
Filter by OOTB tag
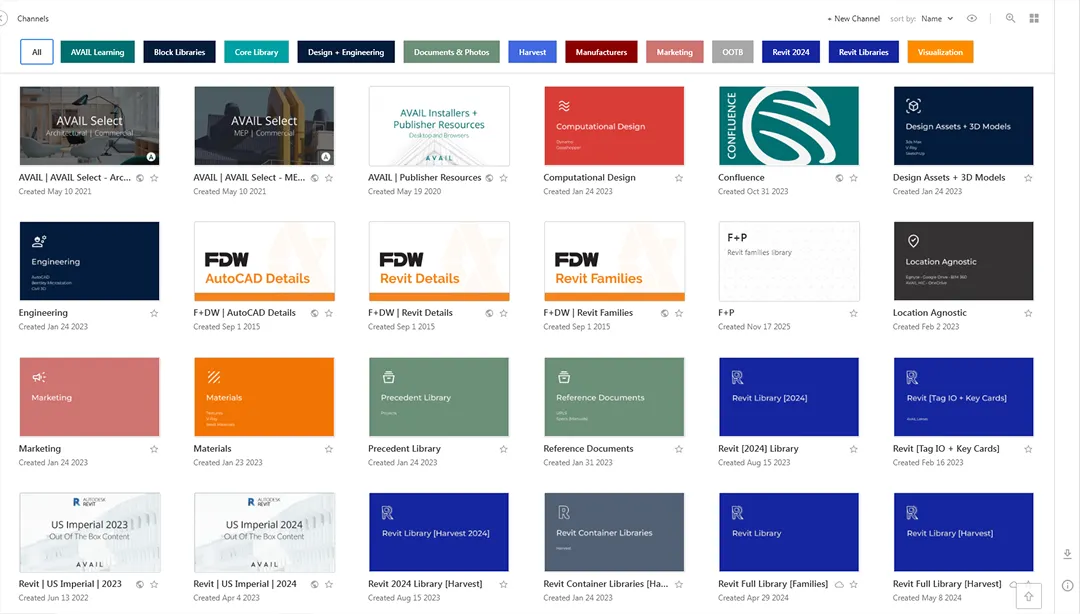(x=732, y=52)
